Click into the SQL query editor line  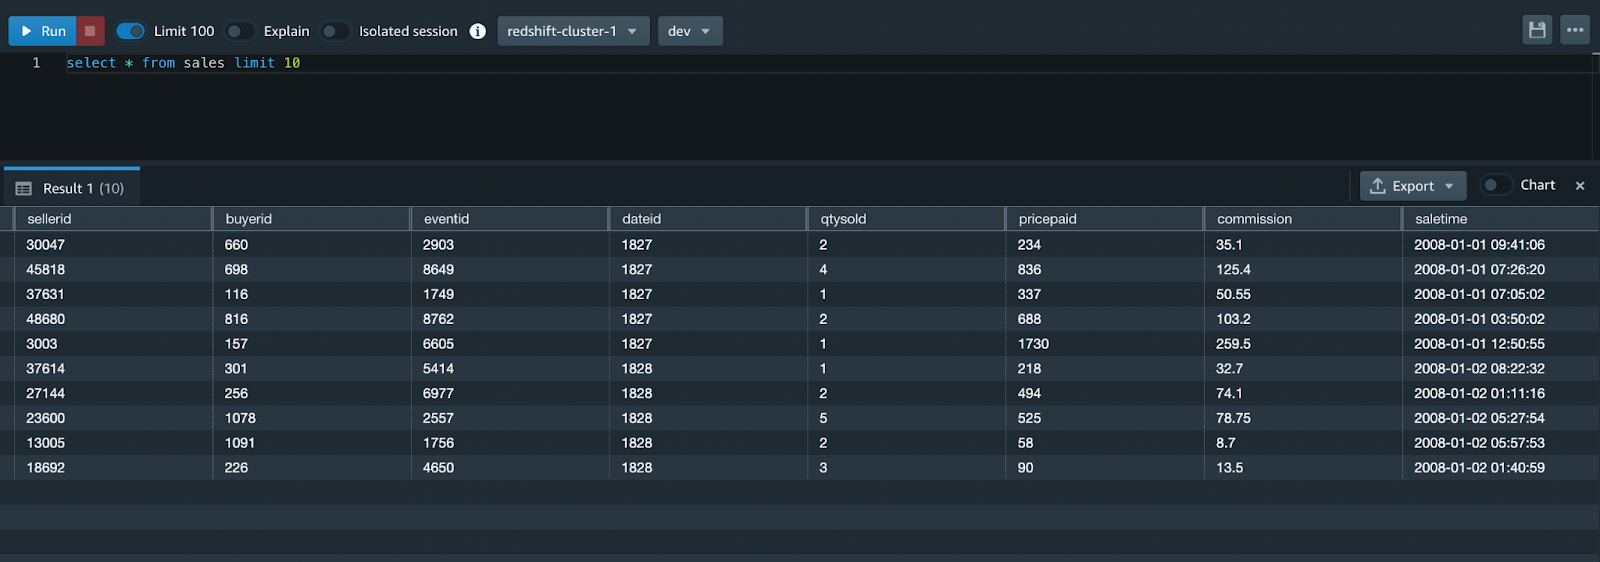tap(830, 63)
